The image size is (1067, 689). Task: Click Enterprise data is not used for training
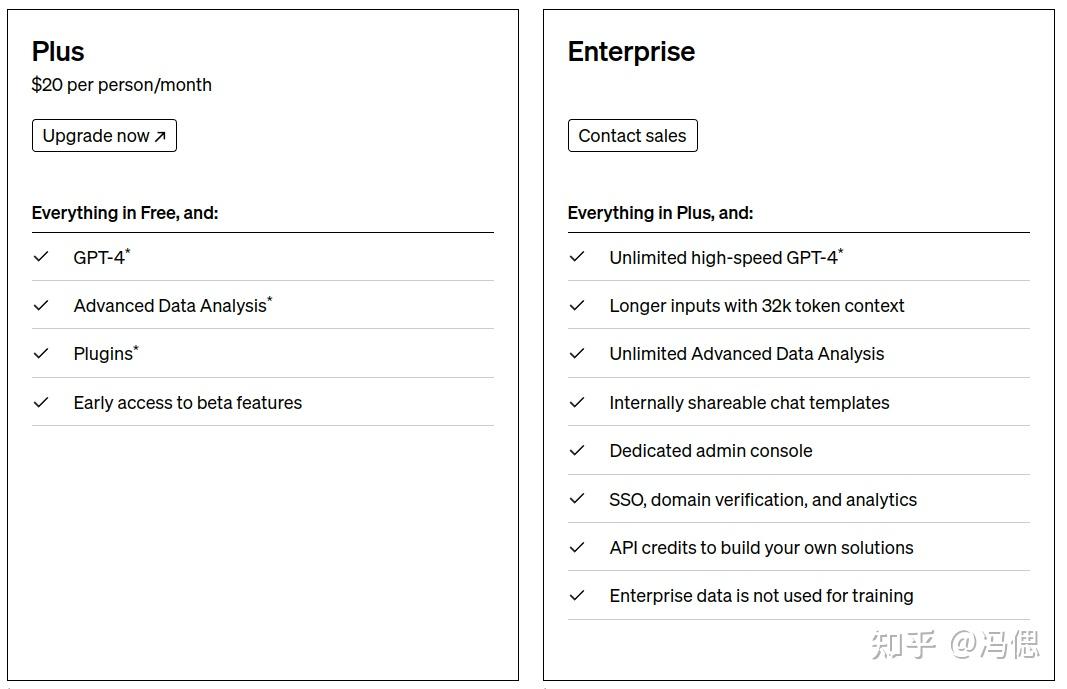[x=761, y=596]
